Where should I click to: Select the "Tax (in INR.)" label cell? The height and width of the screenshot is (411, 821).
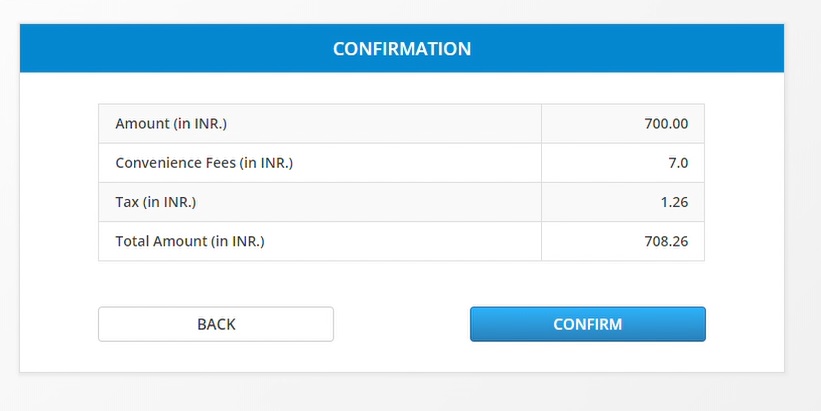coord(156,202)
